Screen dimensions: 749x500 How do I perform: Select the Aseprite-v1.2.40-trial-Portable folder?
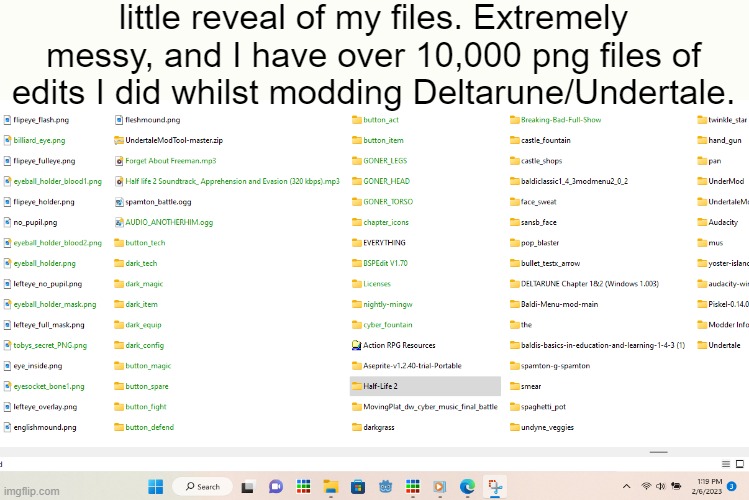(x=407, y=365)
